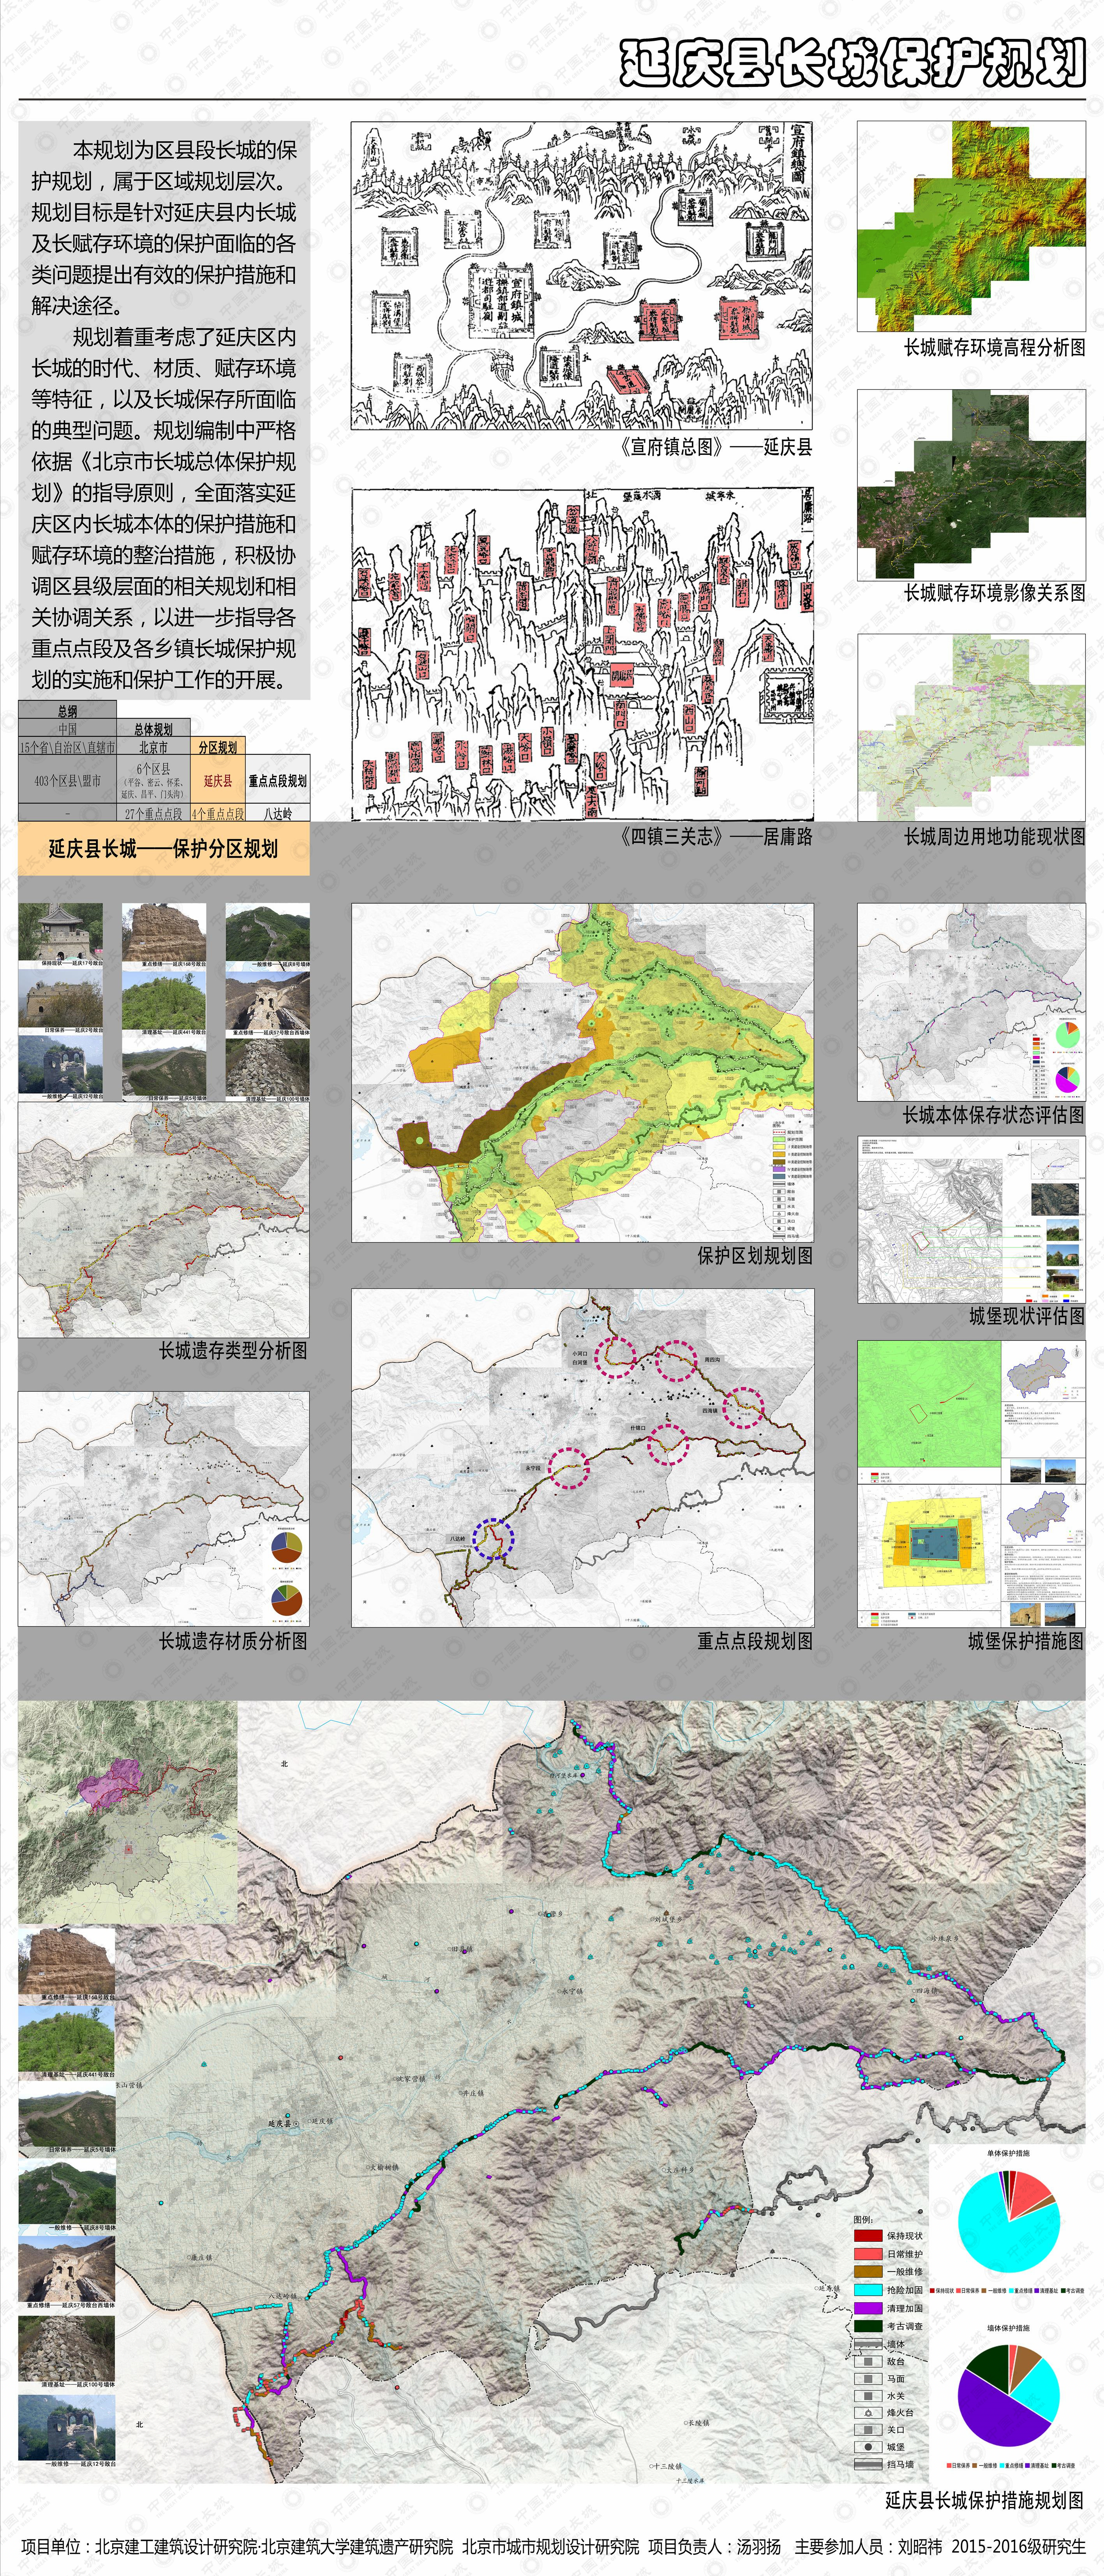Click the 挡马墙 legend symbol

click(x=867, y=2464)
